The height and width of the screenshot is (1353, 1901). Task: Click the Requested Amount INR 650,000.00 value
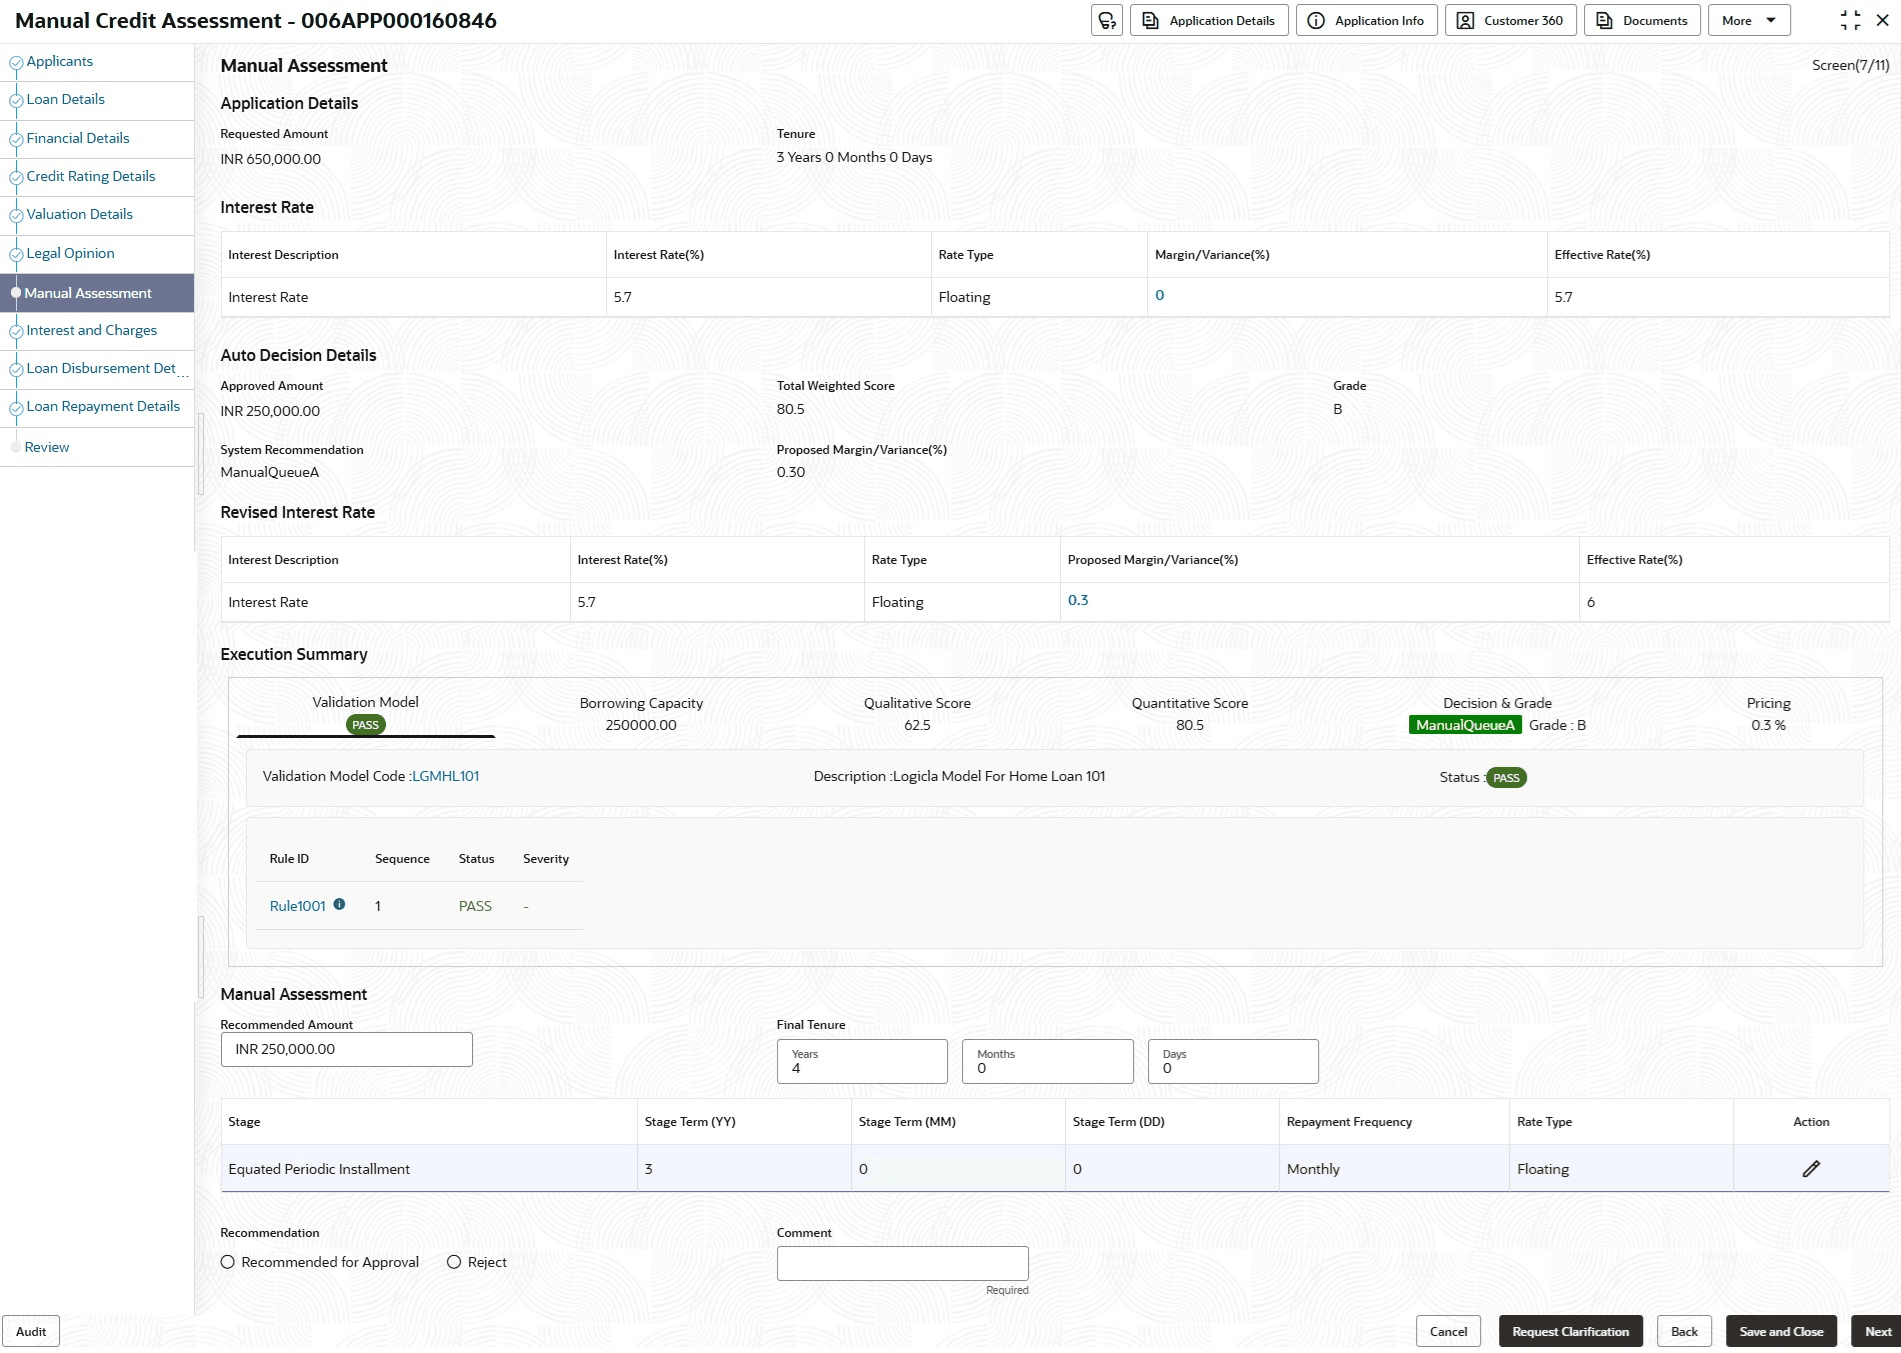(271, 159)
